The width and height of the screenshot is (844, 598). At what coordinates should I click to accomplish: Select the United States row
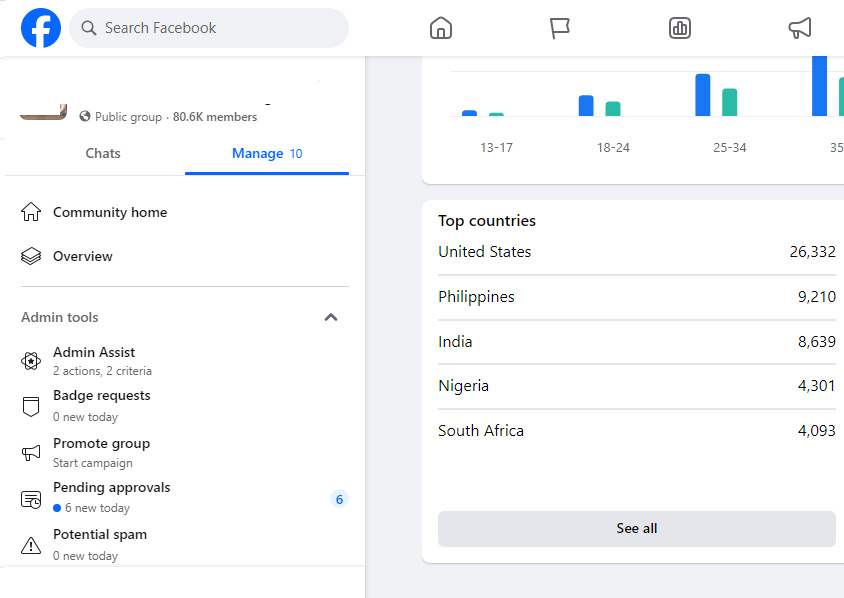(637, 252)
